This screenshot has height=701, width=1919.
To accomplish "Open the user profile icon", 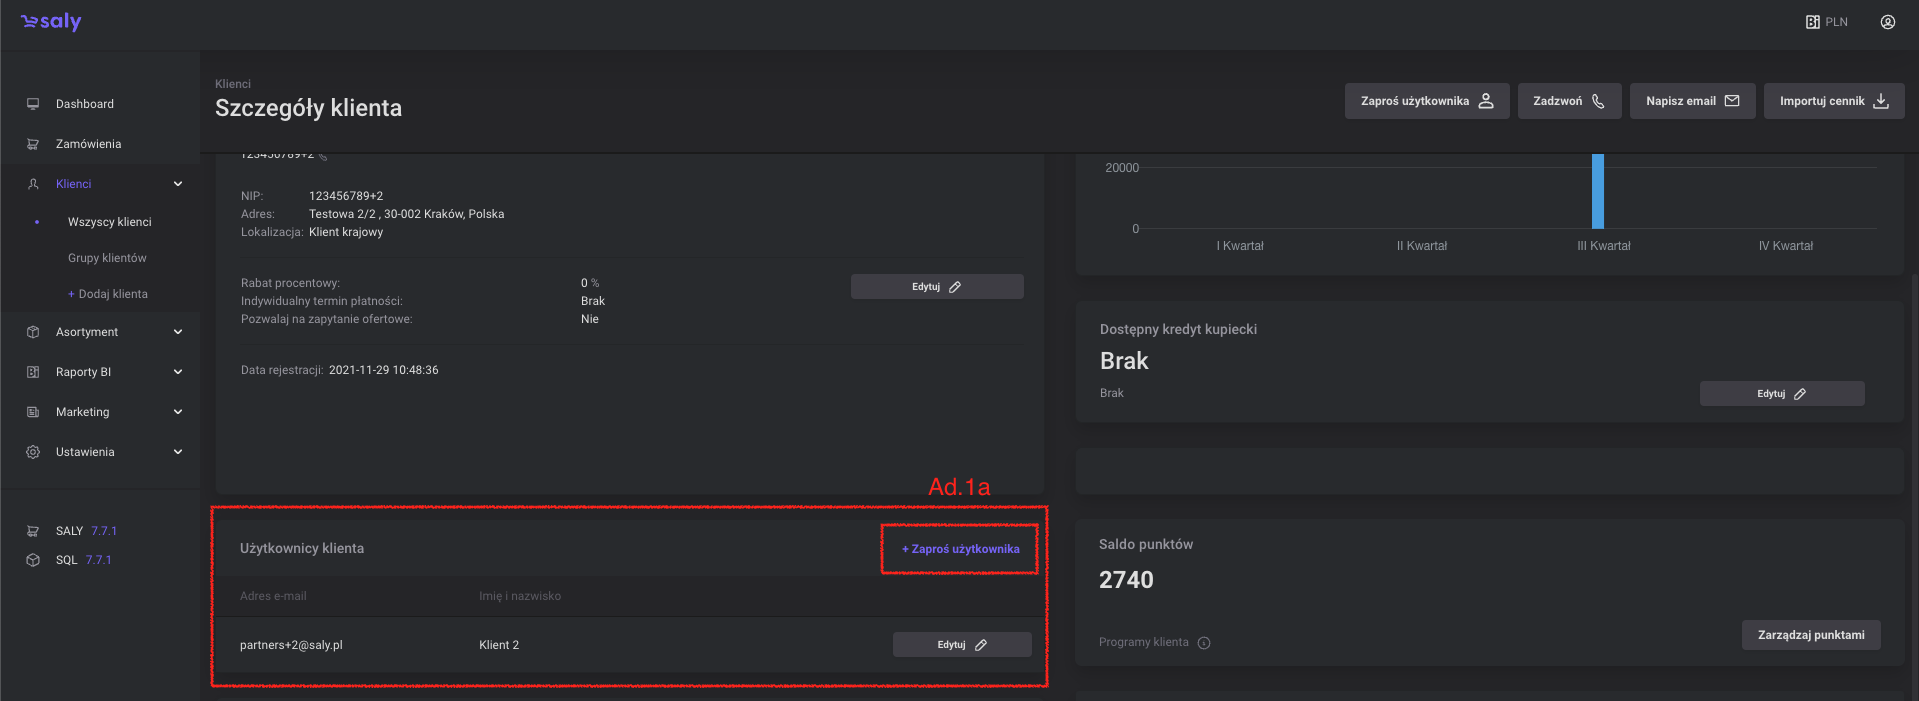I will click(x=1887, y=22).
